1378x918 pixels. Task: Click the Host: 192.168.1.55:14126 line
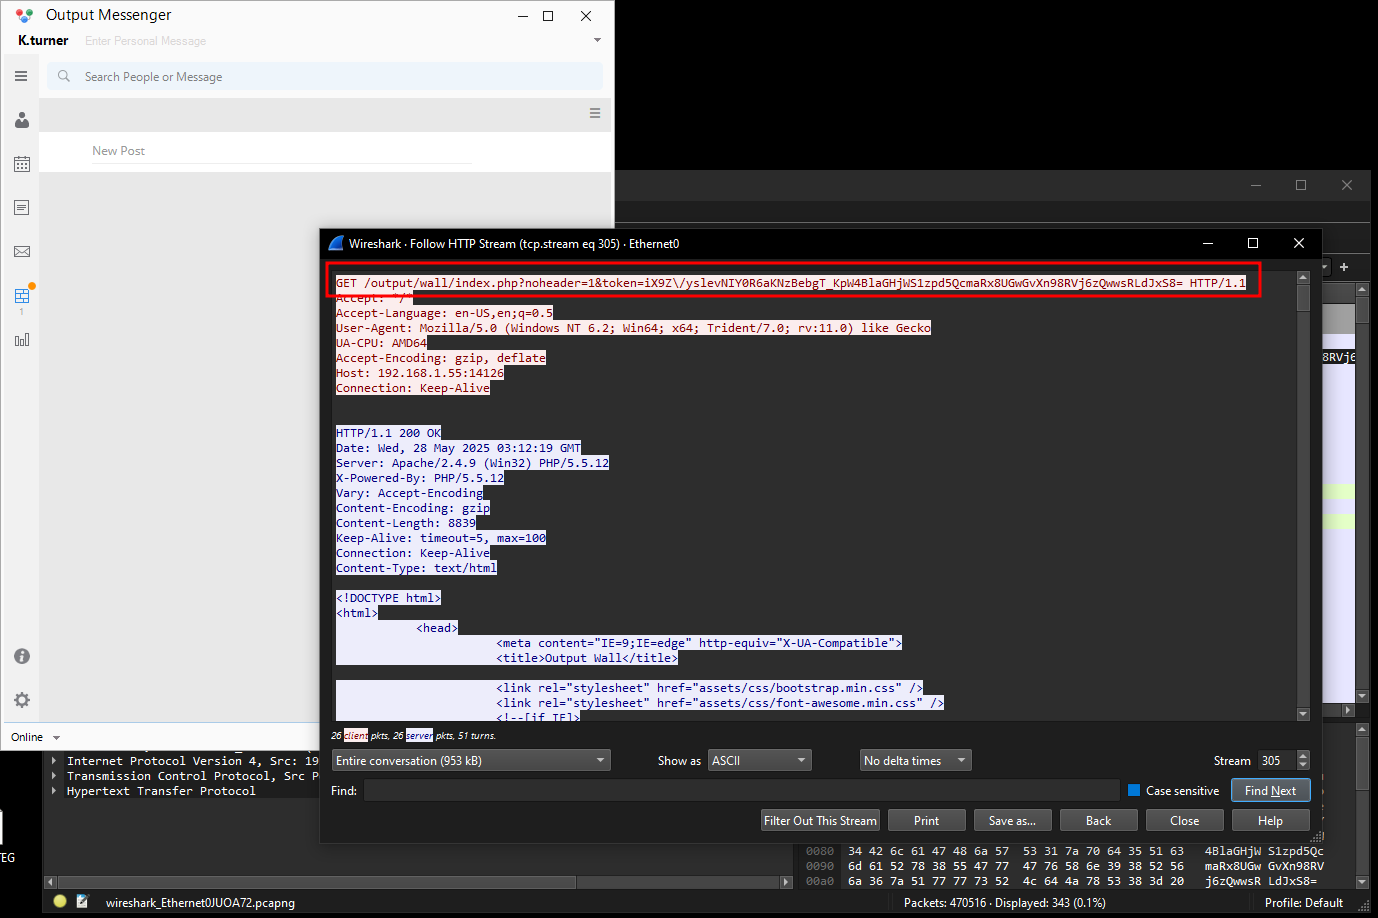click(420, 373)
